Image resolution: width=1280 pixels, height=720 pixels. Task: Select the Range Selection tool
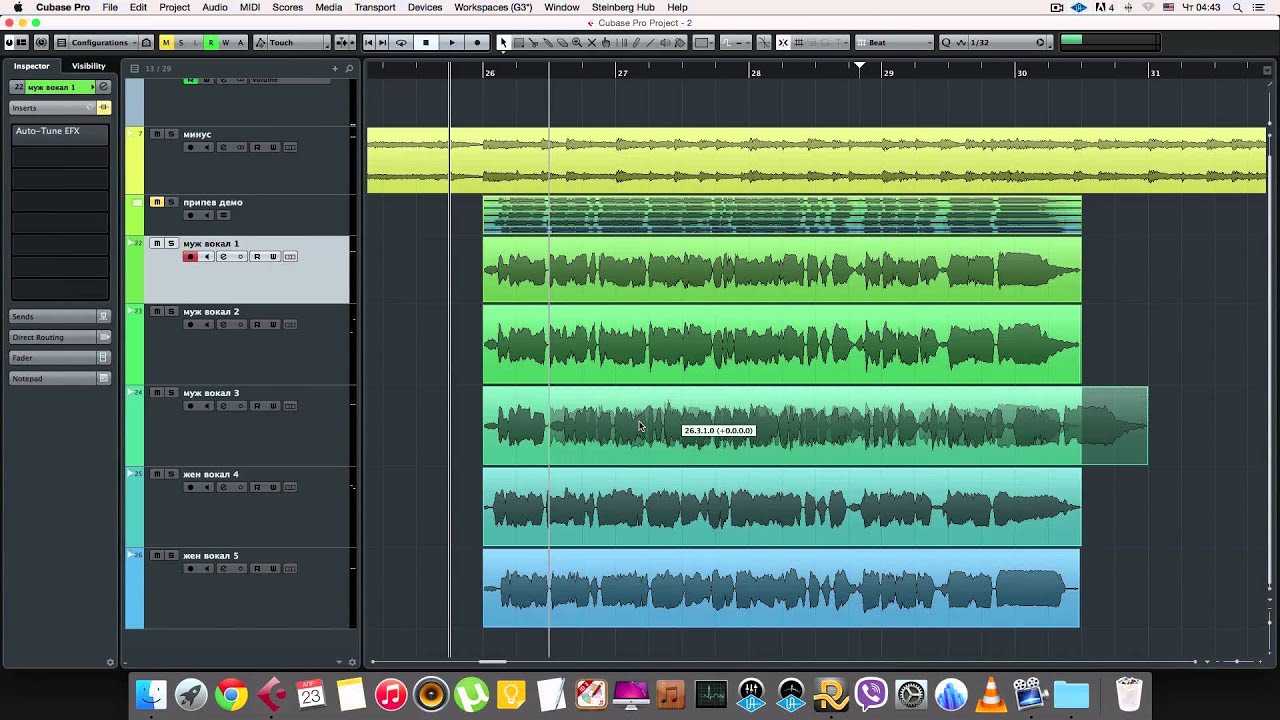518,42
